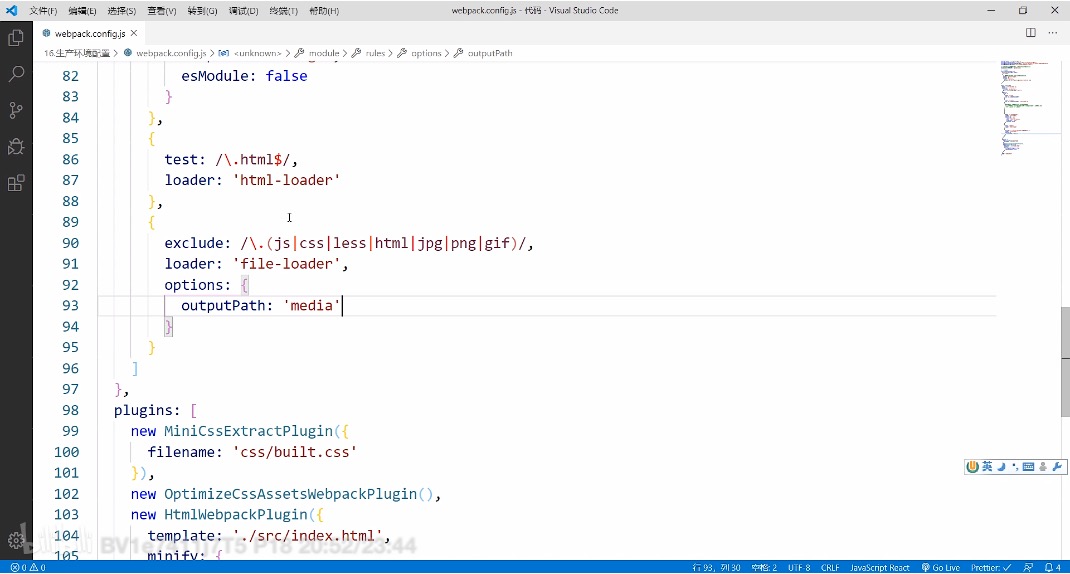1070x574 pixels.
Task: Click the Sogou input user icon
Action: tap(1043, 467)
